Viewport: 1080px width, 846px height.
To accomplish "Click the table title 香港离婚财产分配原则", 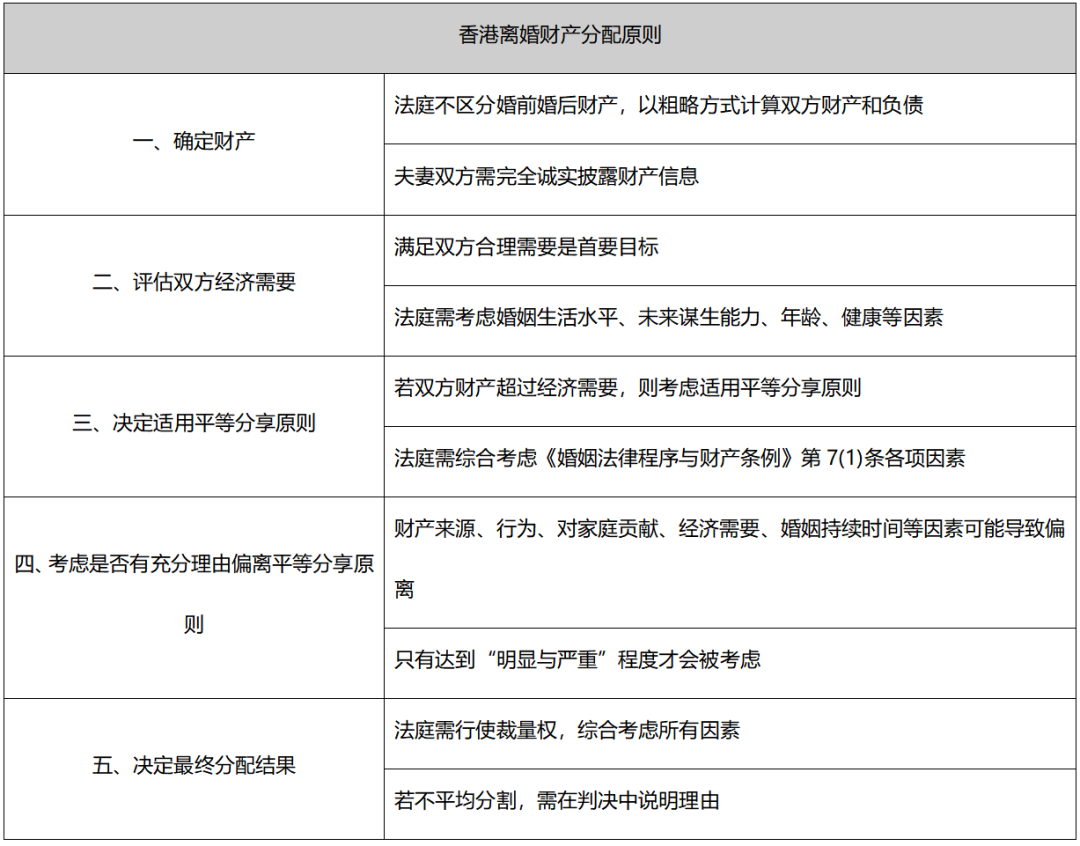I will (x=559, y=35).
